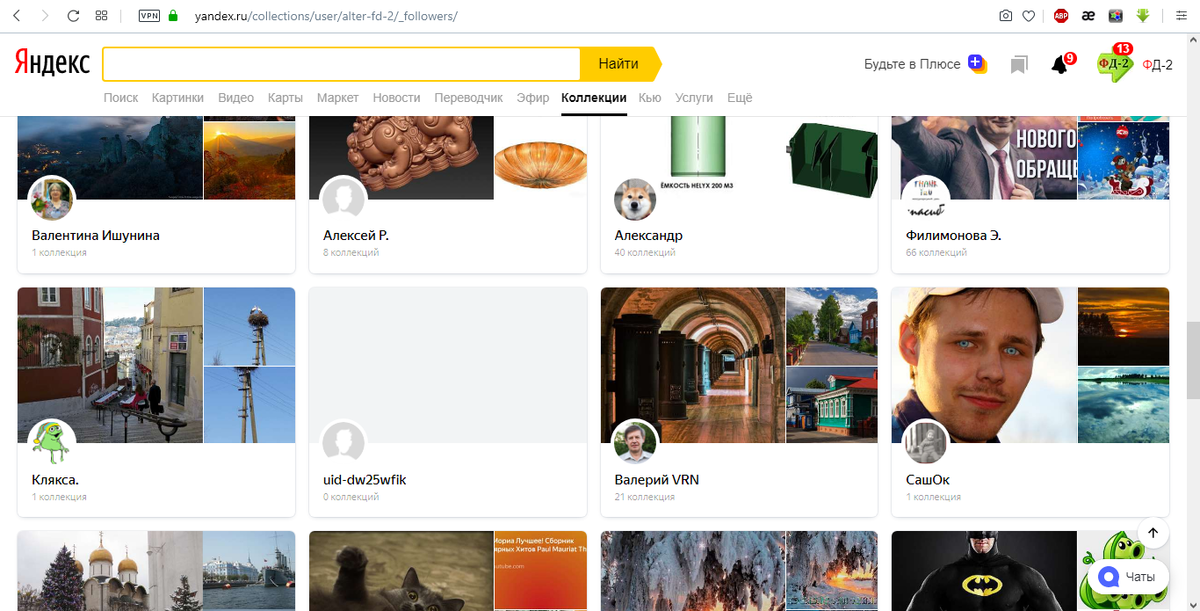Click '21 коллекция' under Валерий VRN
This screenshot has height=611, width=1200.
(x=645, y=497)
